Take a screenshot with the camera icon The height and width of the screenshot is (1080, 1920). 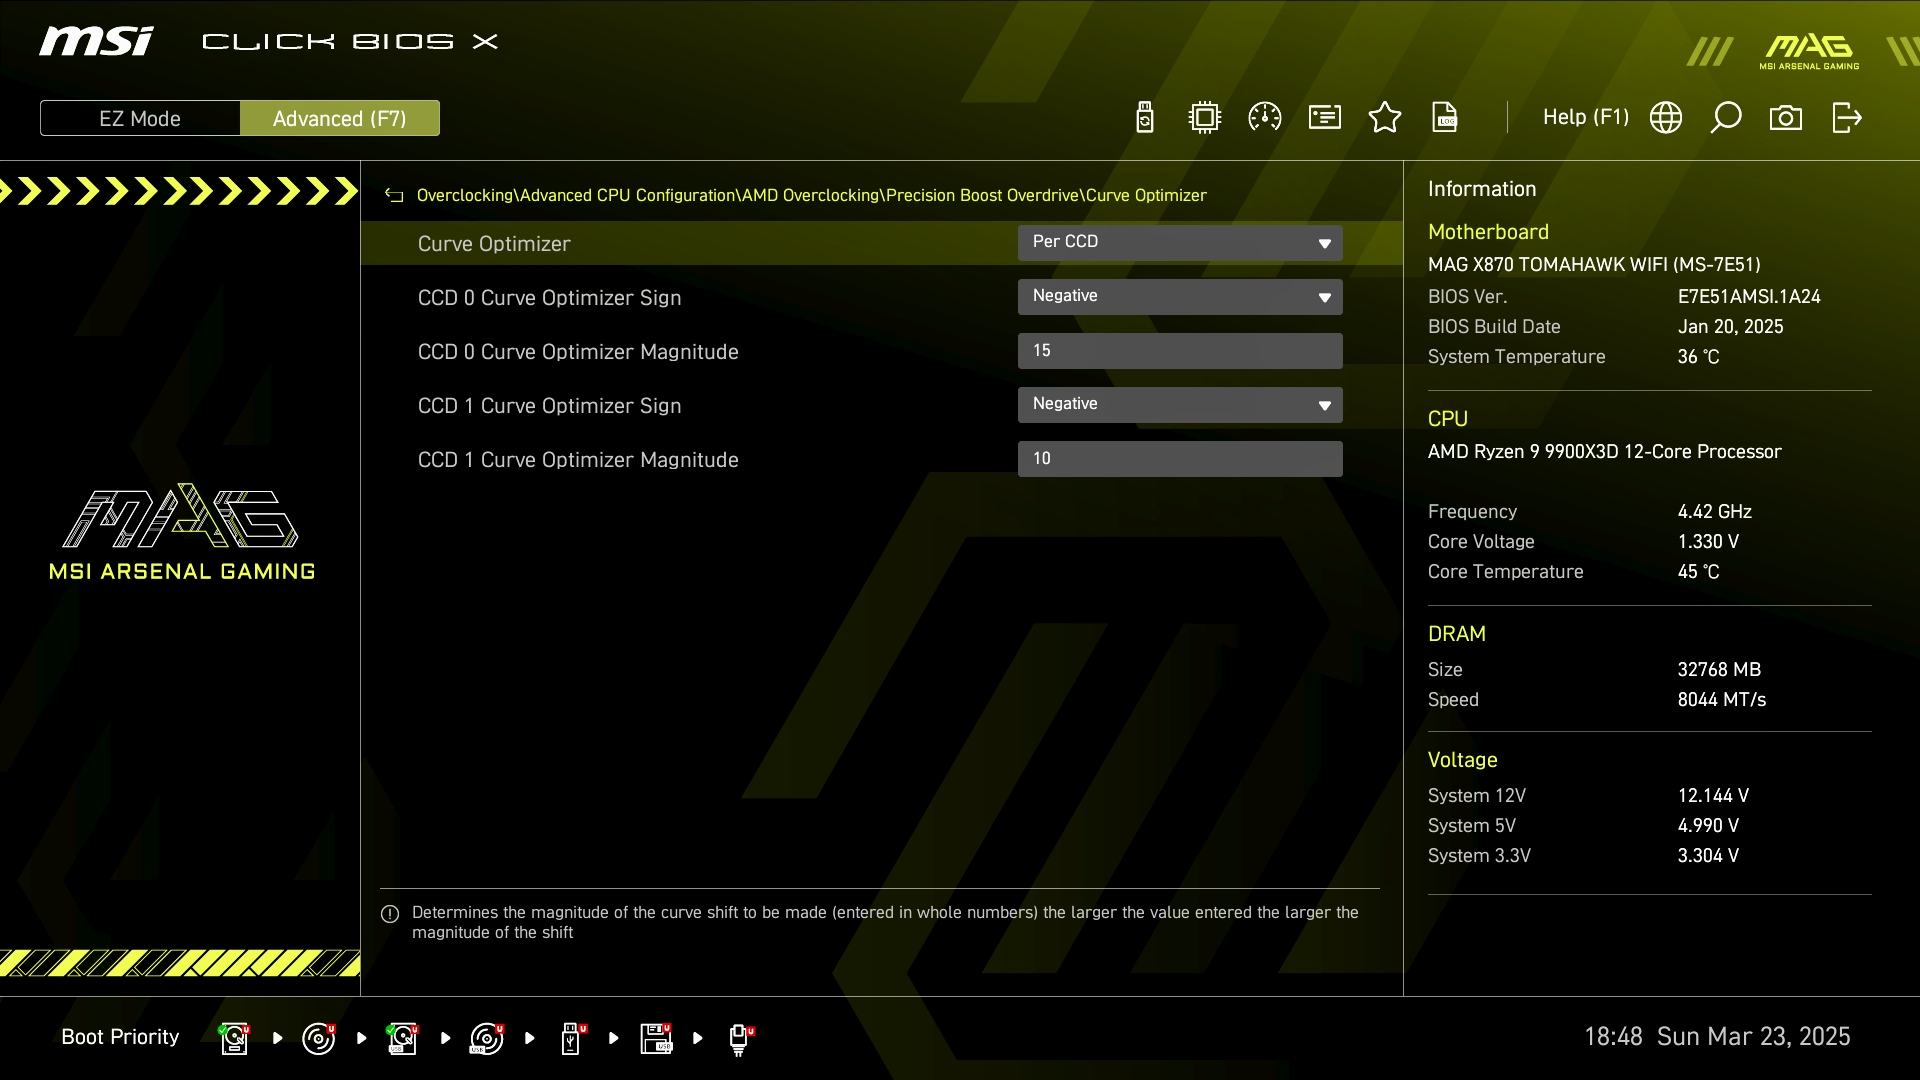tap(1786, 118)
